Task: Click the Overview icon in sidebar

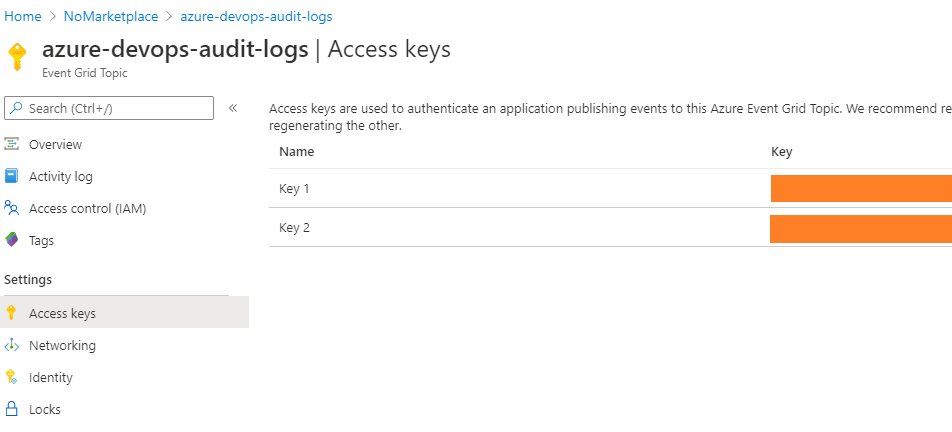Action: point(12,145)
